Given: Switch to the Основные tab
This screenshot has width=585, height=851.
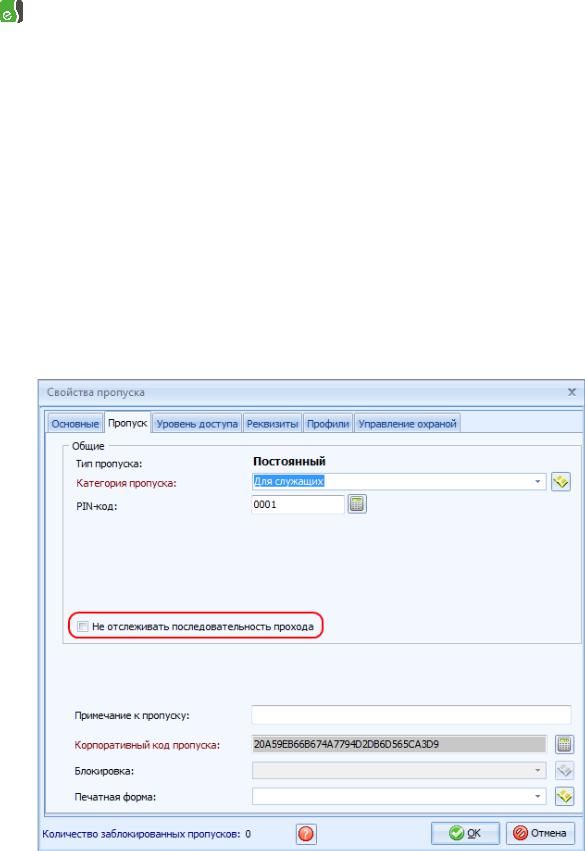Looking at the screenshot, I should tap(75, 424).
